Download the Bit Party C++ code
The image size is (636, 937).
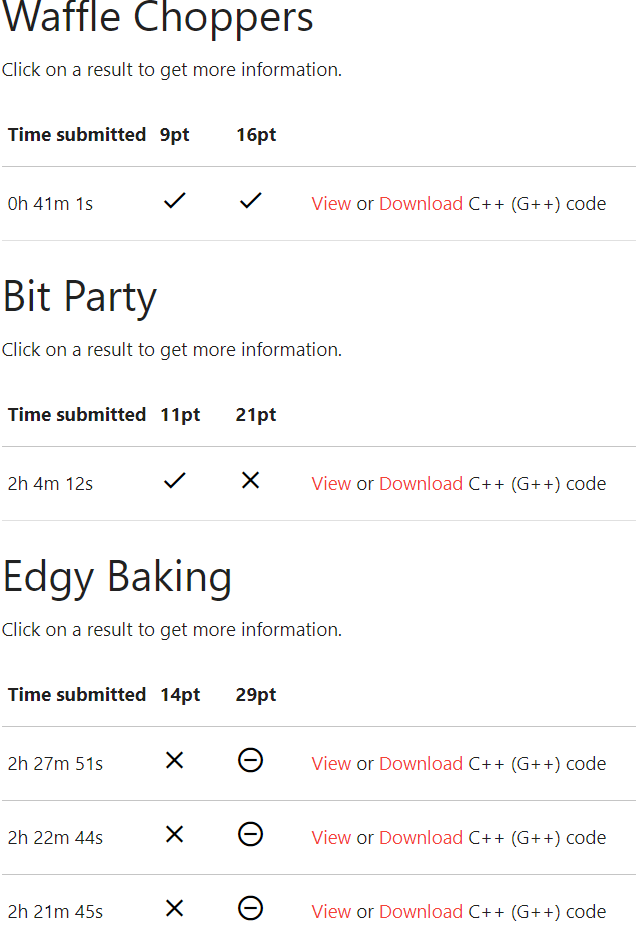coord(421,483)
